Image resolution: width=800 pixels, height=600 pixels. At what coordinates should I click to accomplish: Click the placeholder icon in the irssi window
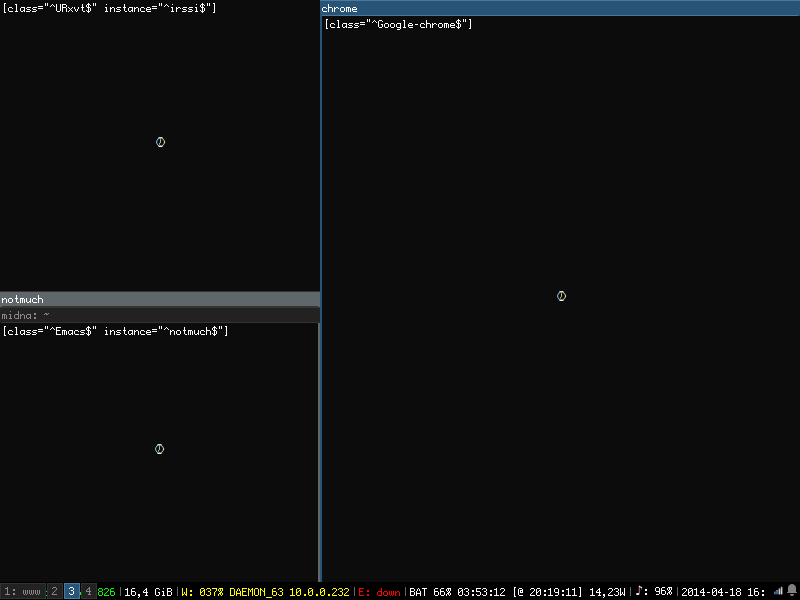(x=160, y=142)
